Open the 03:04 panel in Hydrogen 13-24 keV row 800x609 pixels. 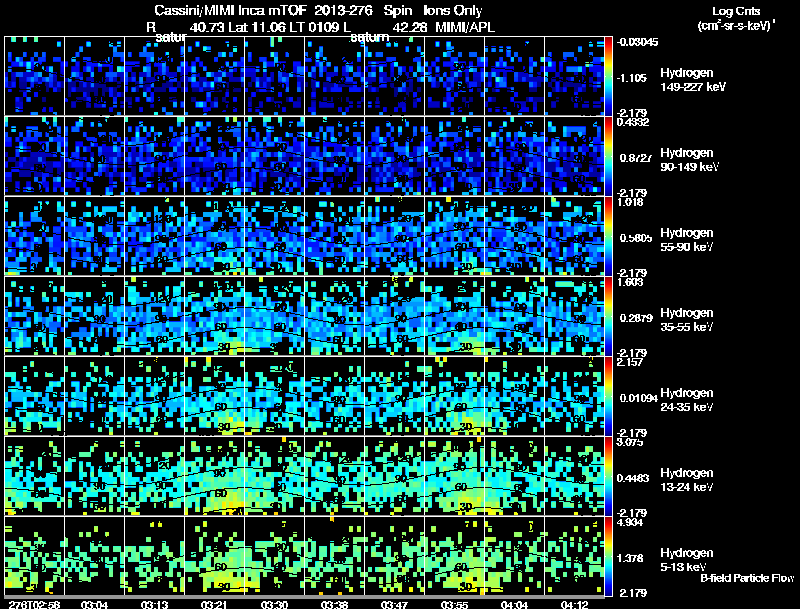tap(94, 476)
